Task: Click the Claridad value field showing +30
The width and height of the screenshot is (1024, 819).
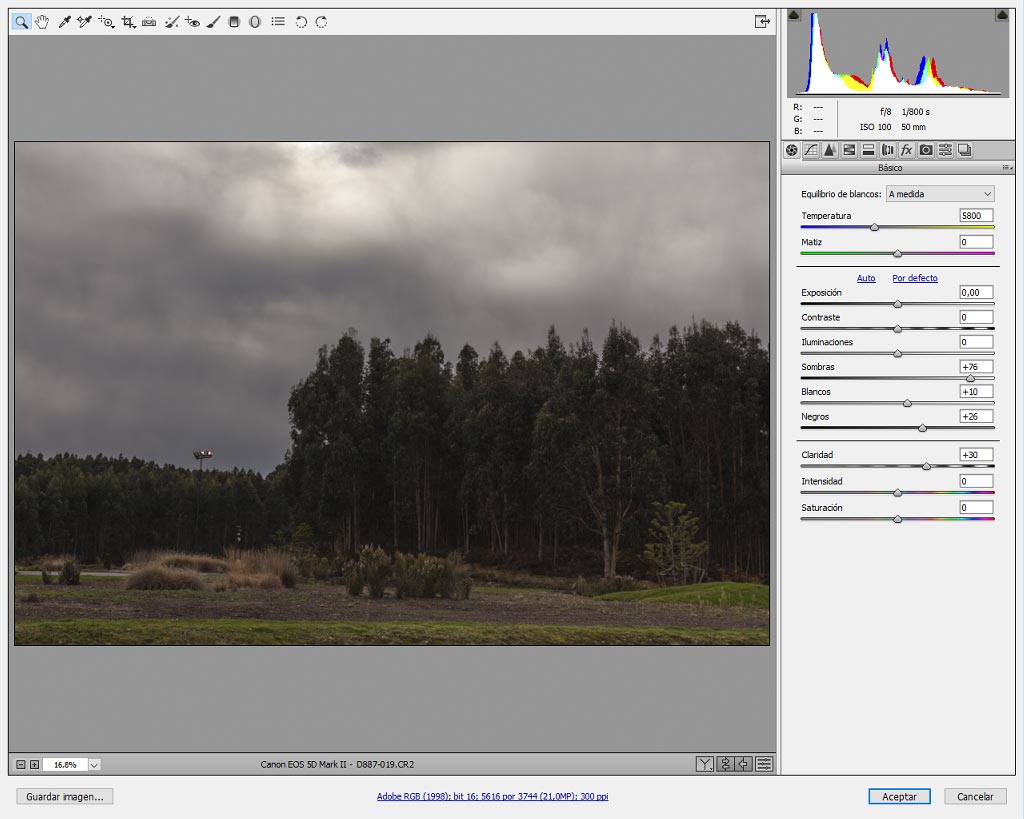Action: click(976, 455)
